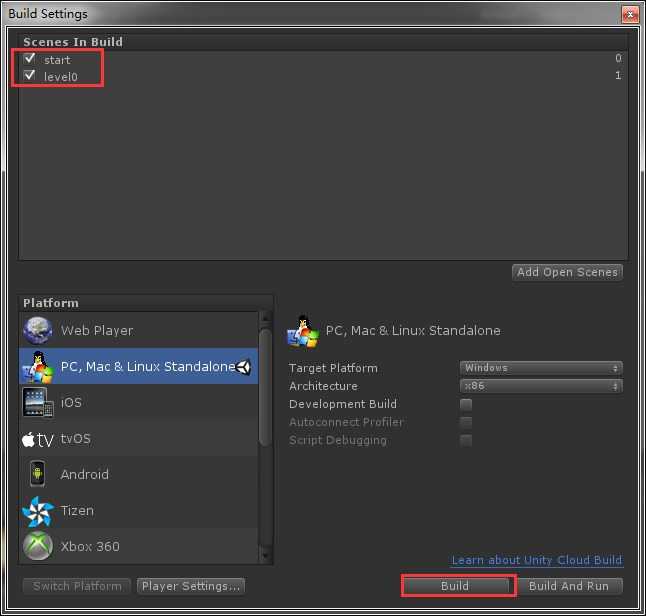The height and width of the screenshot is (616, 646).
Task: Click the platform list scroll down arrow
Action: click(x=266, y=556)
